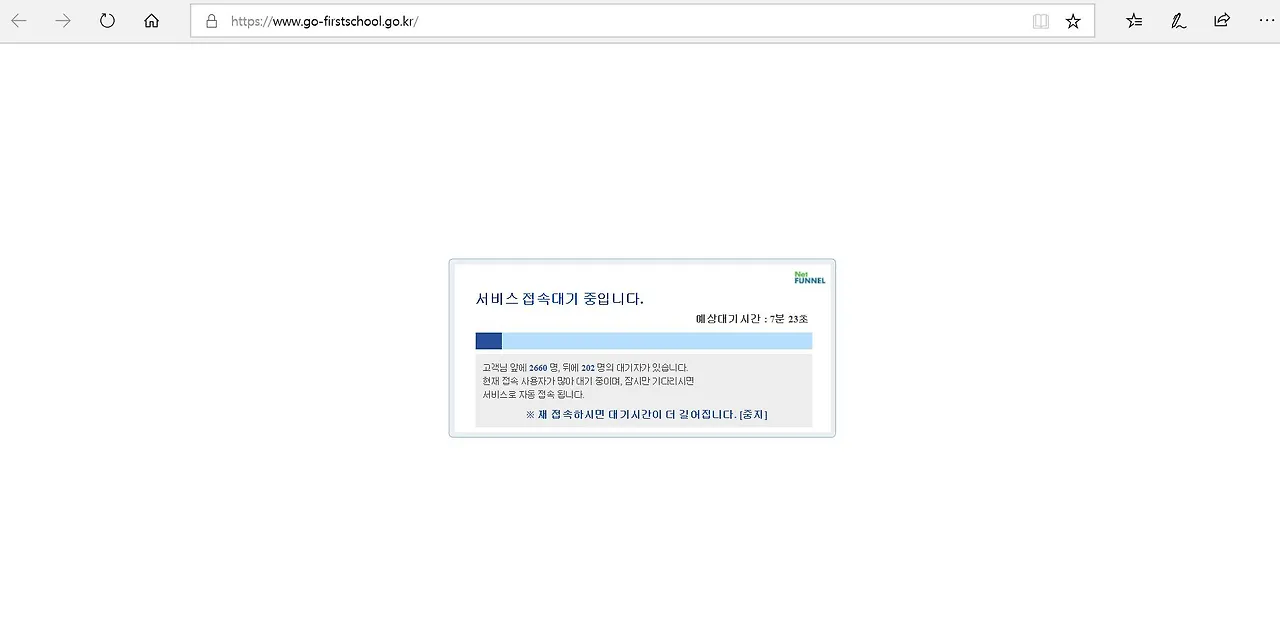Click the [중지] stop link

755,414
